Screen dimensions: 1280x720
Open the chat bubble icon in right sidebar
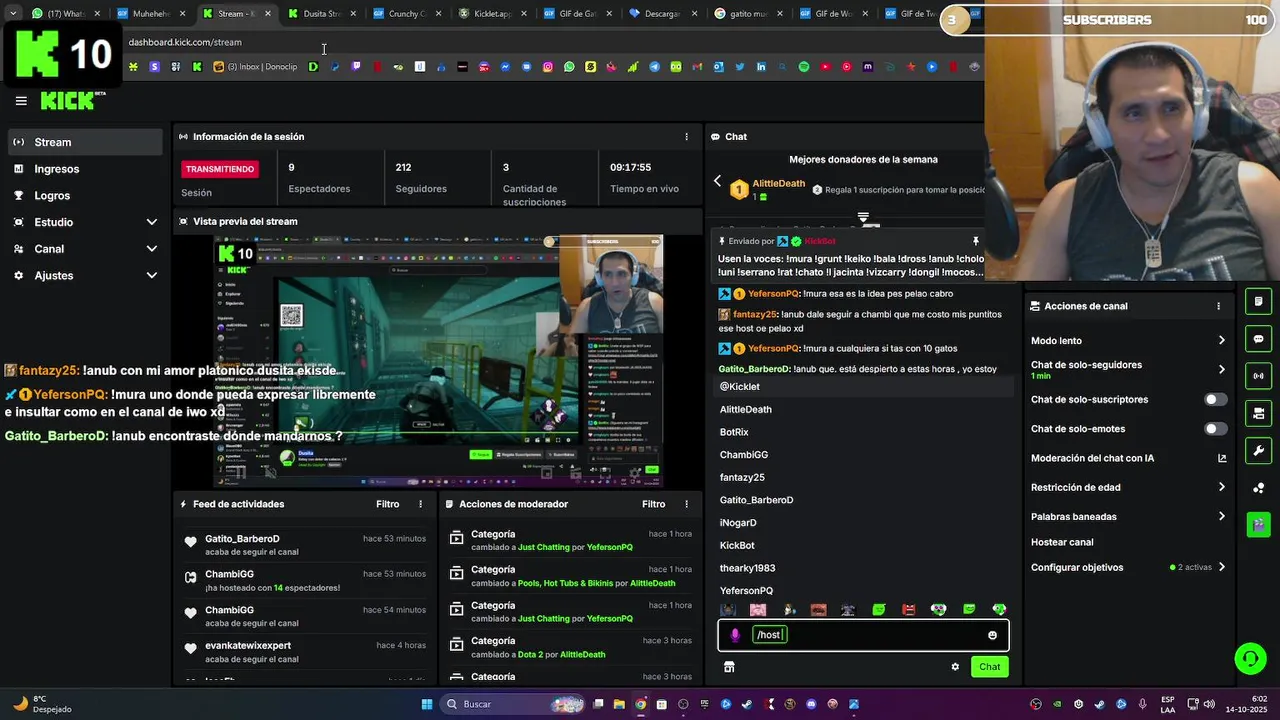[1259, 339]
